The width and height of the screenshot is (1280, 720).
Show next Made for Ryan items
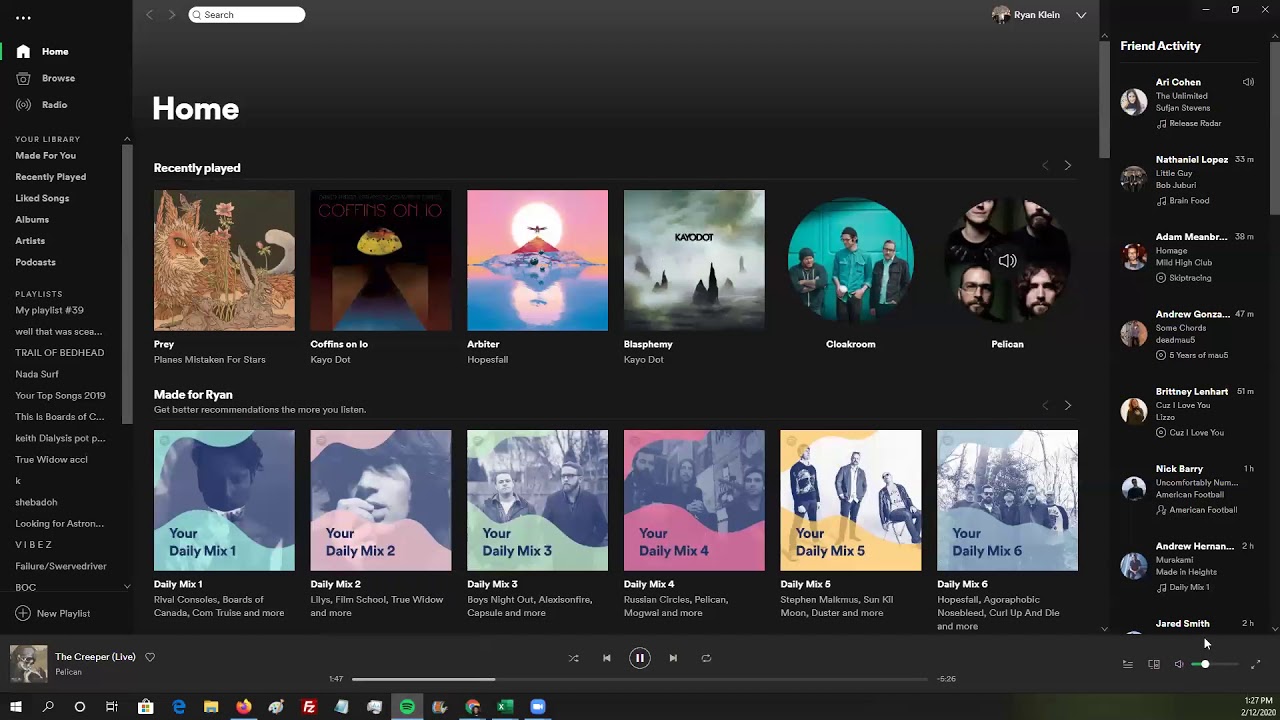pos(1067,405)
